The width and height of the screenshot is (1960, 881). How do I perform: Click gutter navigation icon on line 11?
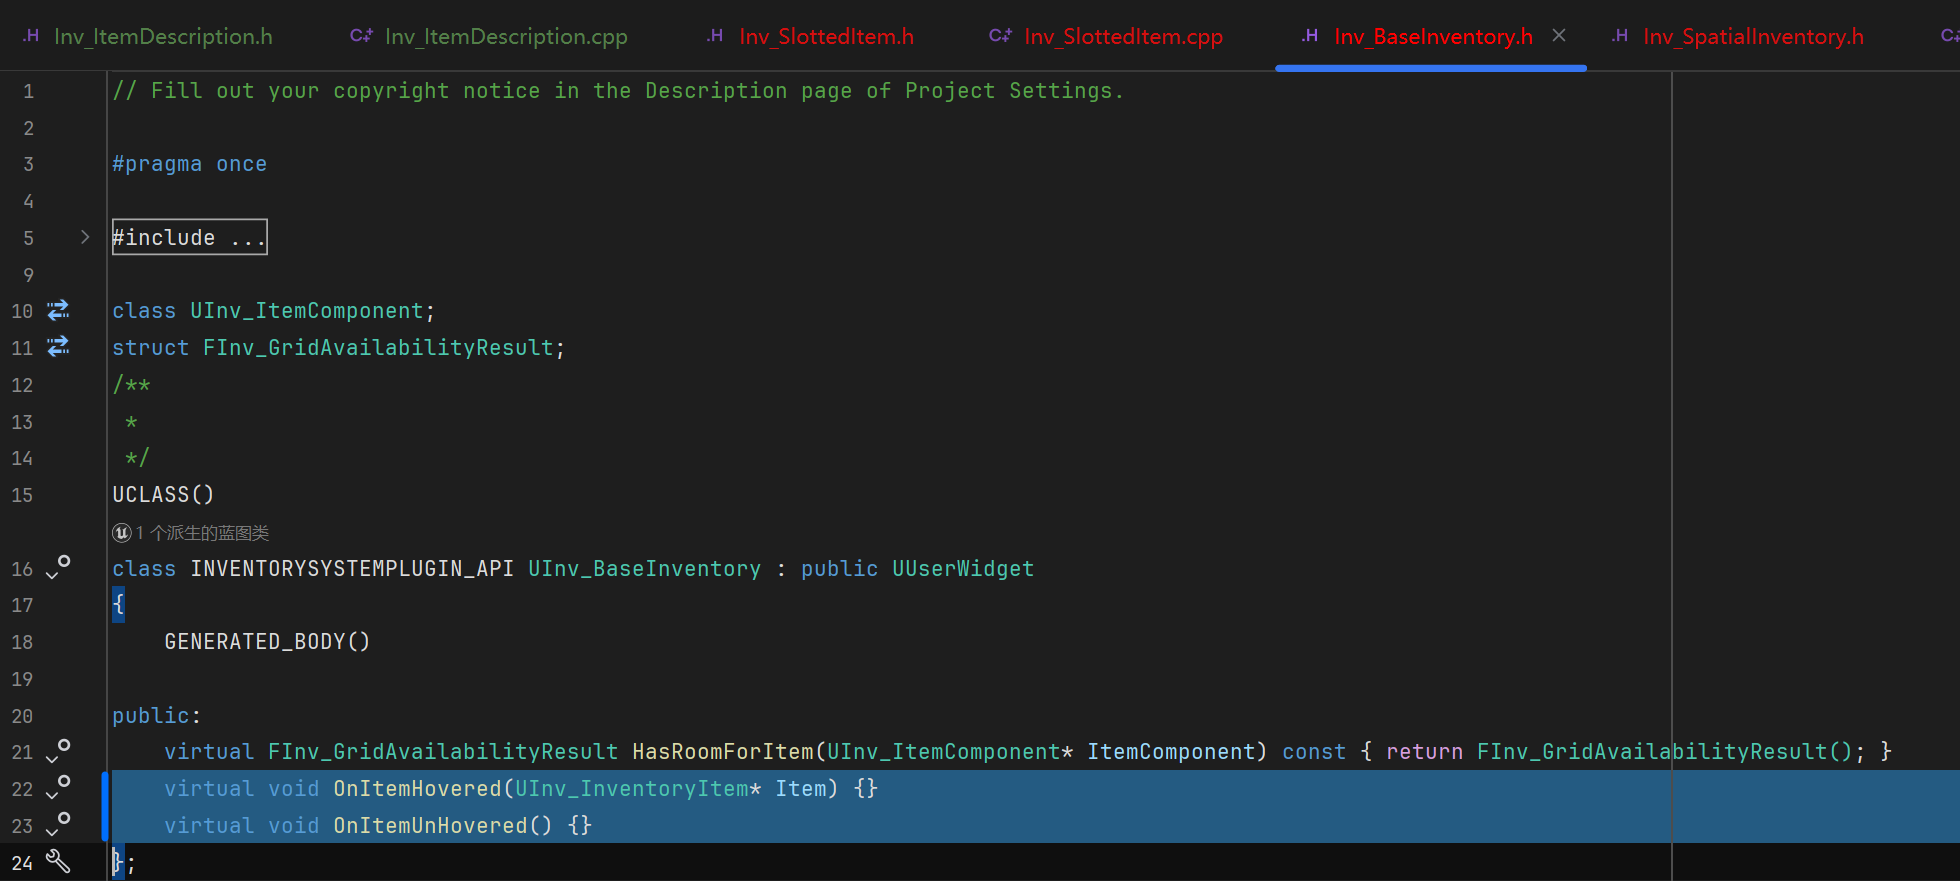59,346
